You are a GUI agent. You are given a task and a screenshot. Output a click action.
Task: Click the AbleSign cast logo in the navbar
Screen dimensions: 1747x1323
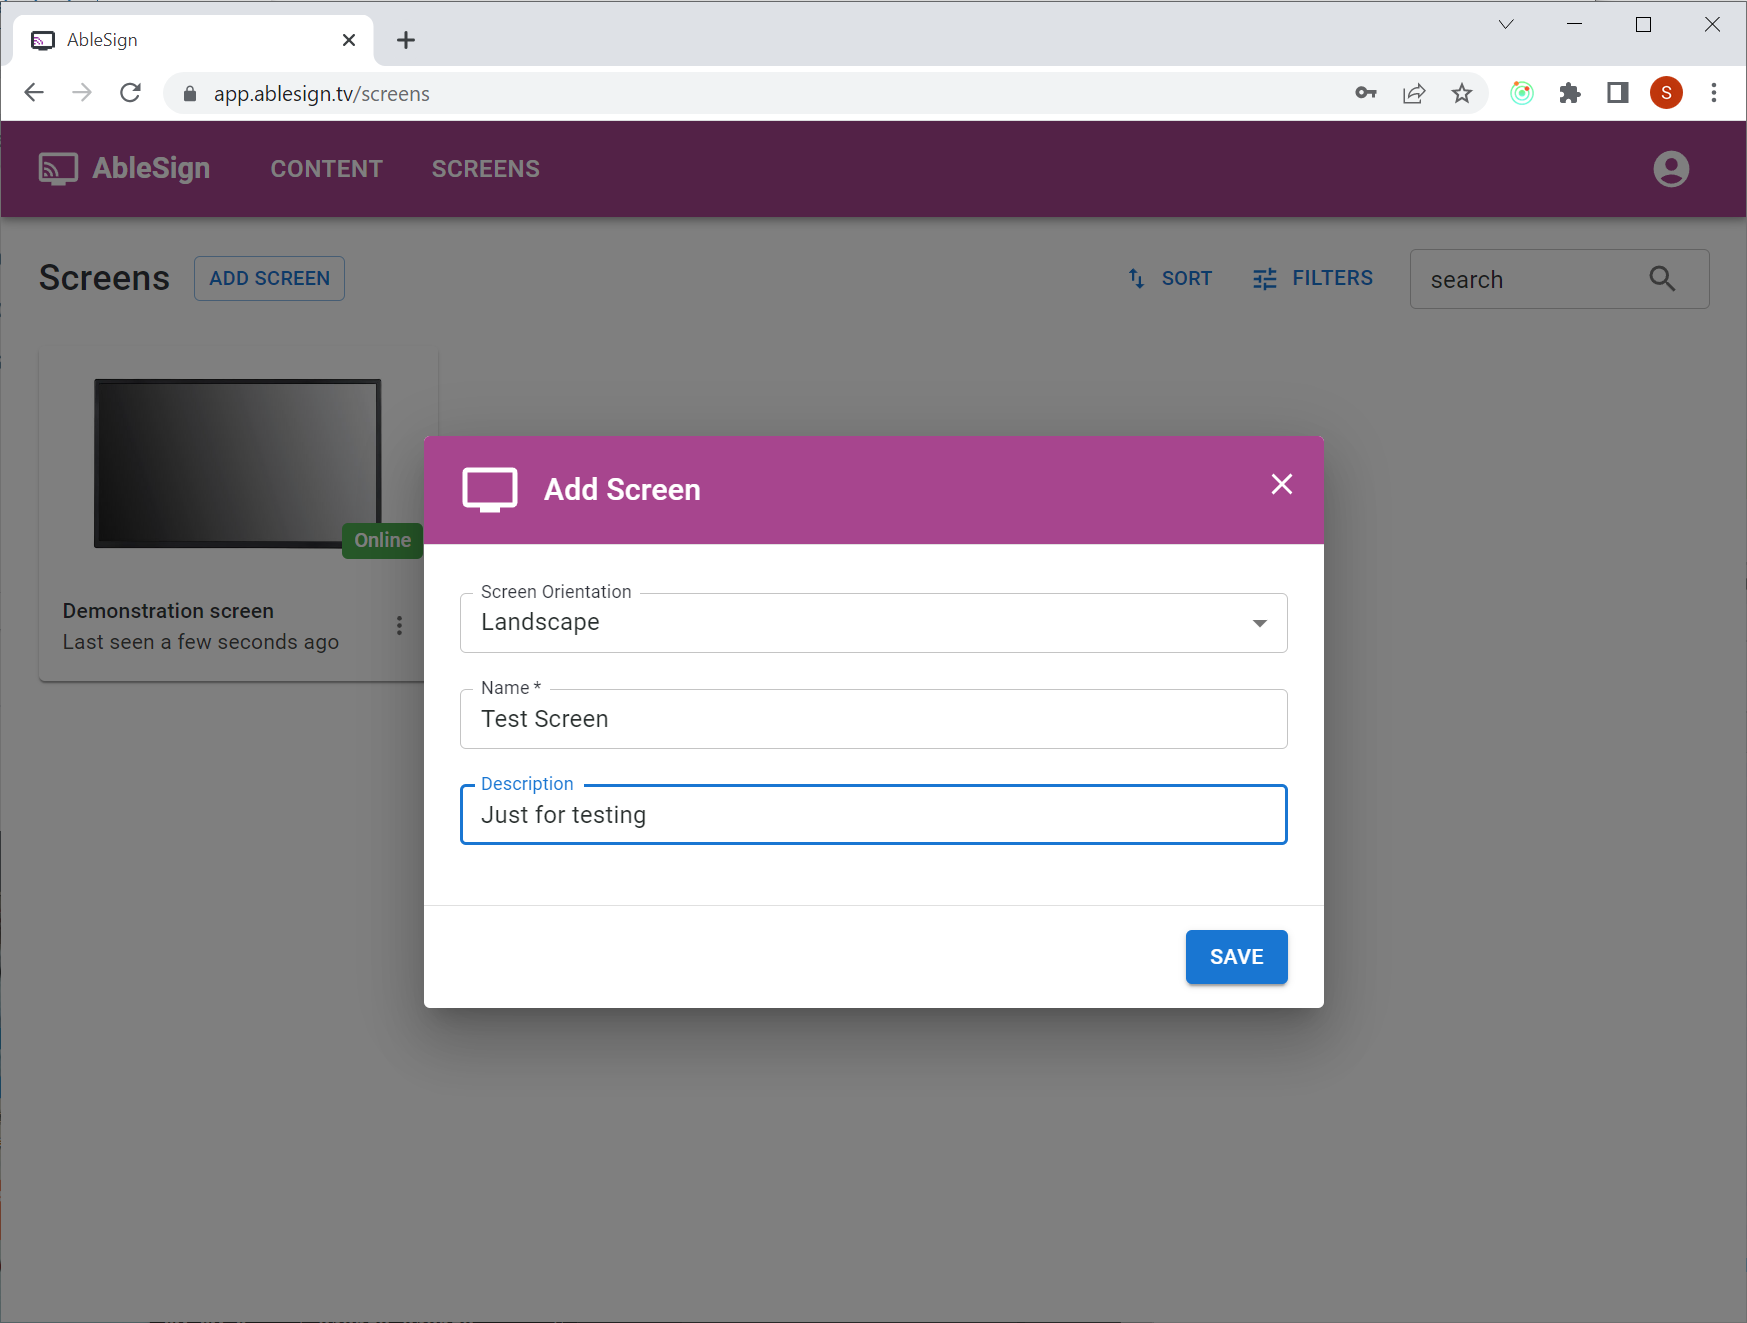57,168
